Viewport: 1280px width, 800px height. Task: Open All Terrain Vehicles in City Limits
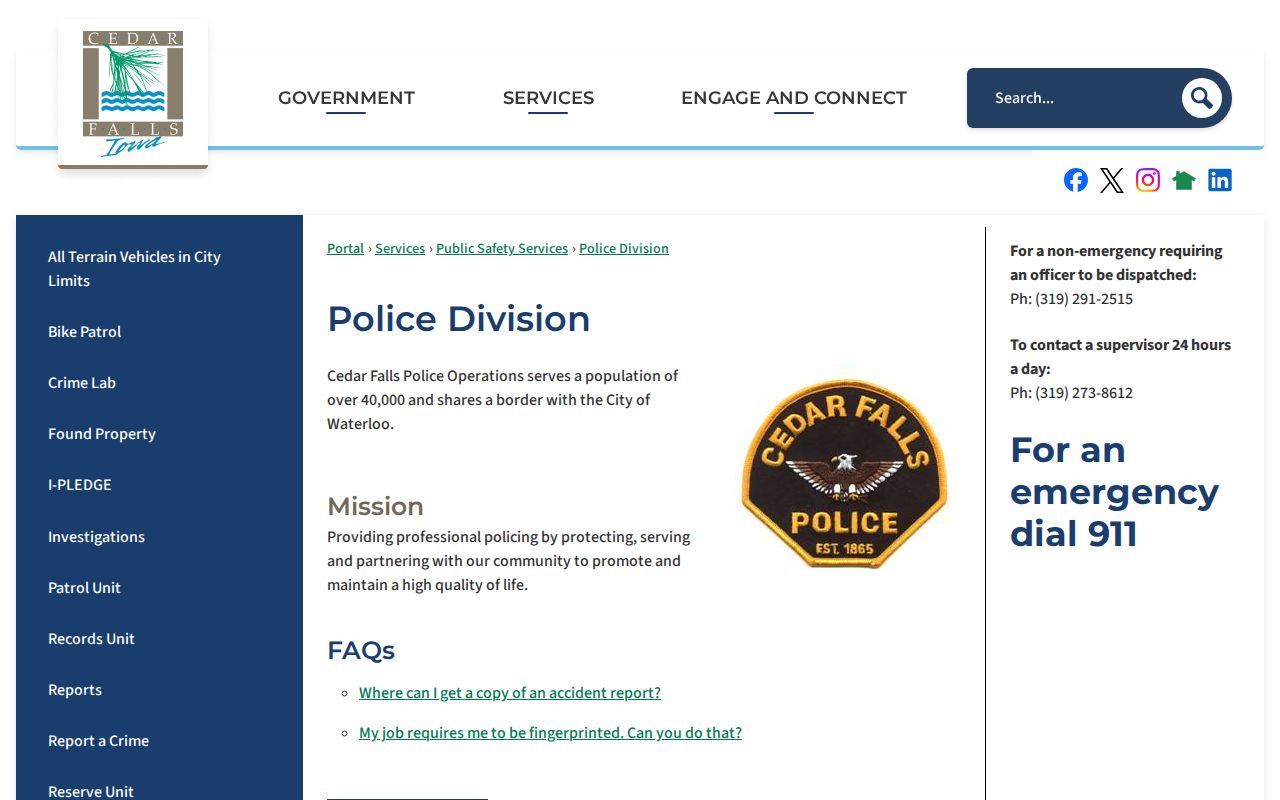click(159, 269)
